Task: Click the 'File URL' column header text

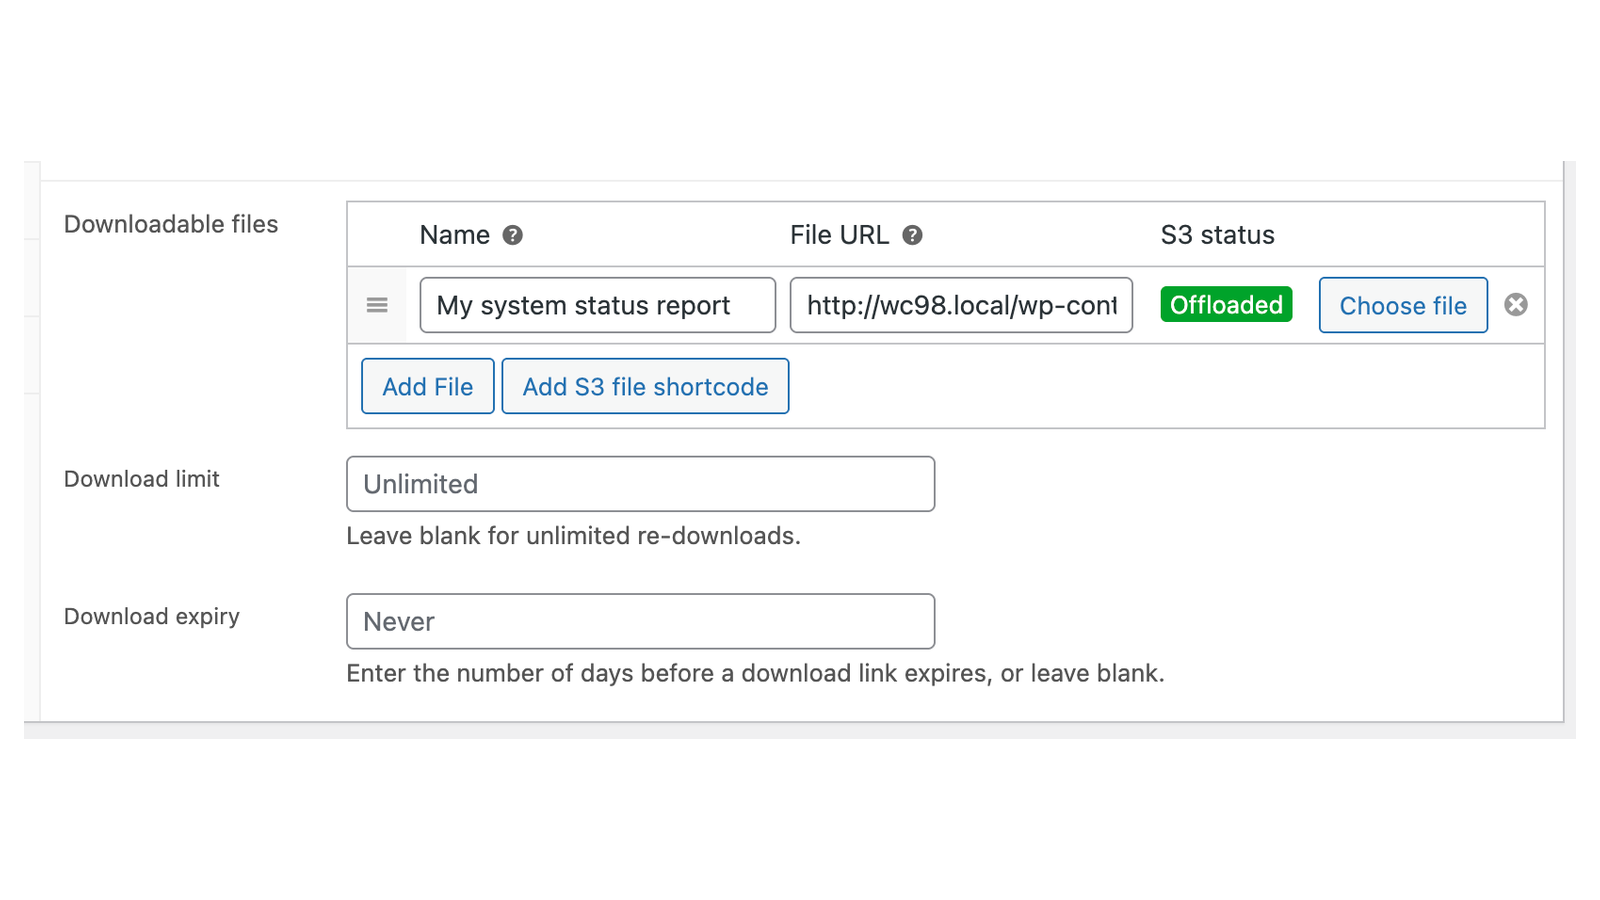Action: pos(839,235)
